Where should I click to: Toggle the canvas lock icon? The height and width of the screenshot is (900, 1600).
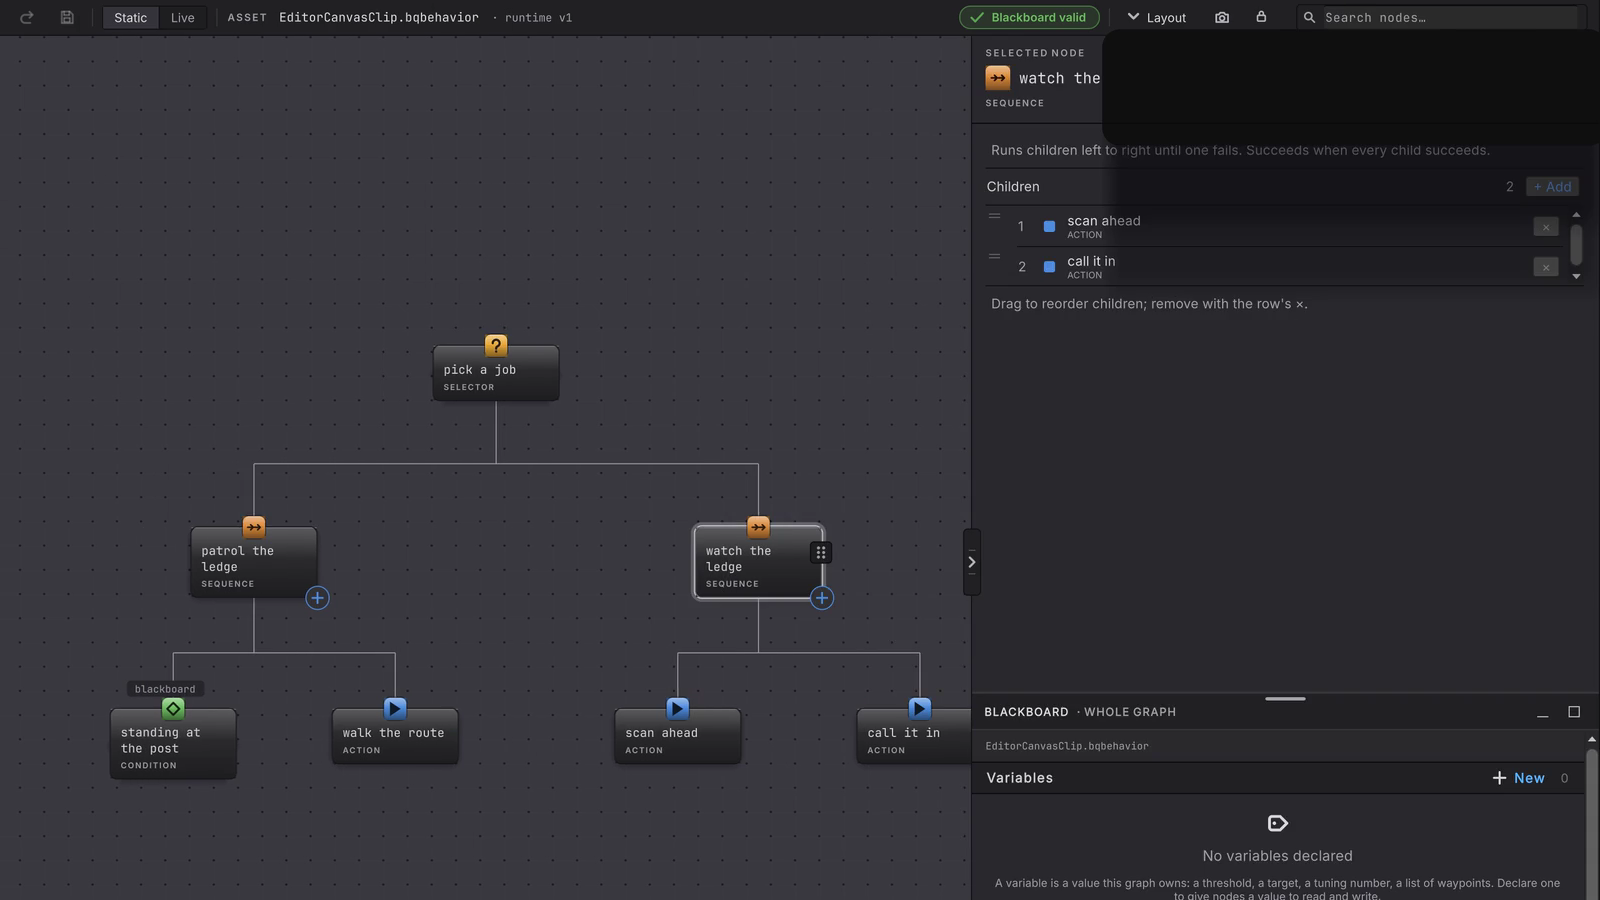(1261, 17)
